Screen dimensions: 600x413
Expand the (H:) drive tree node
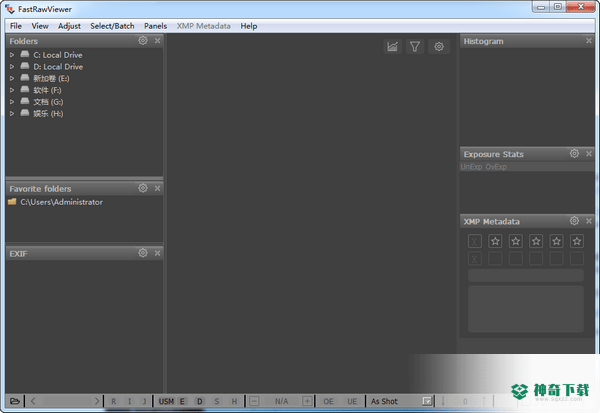point(12,114)
